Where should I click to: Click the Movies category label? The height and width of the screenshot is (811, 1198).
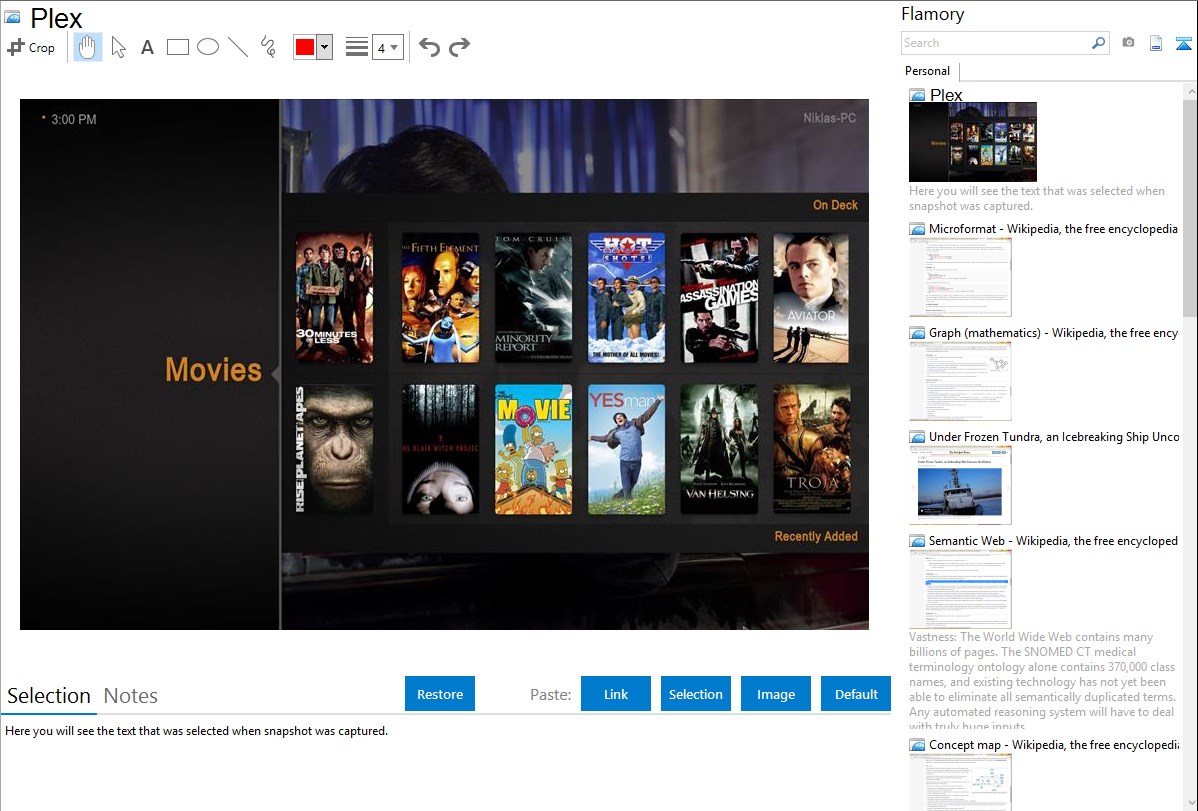[213, 370]
